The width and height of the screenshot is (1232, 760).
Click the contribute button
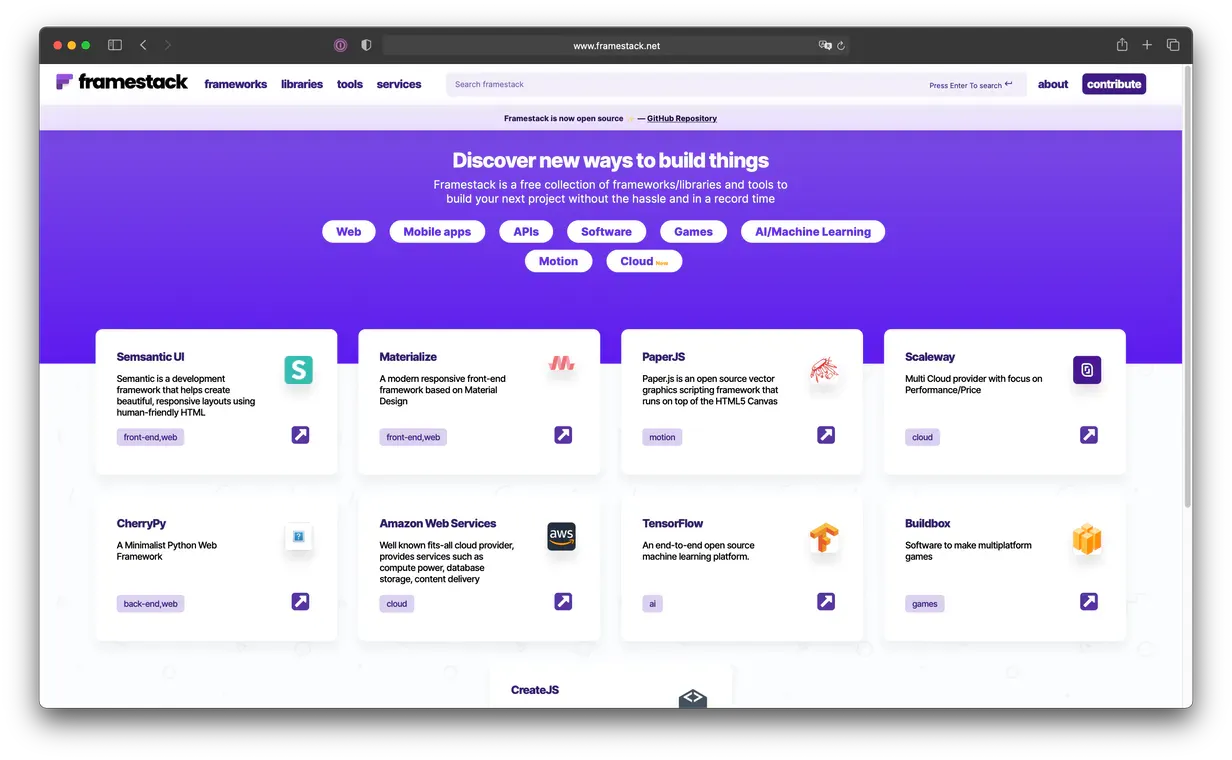pyautogui.click(x=1113, y=84)
